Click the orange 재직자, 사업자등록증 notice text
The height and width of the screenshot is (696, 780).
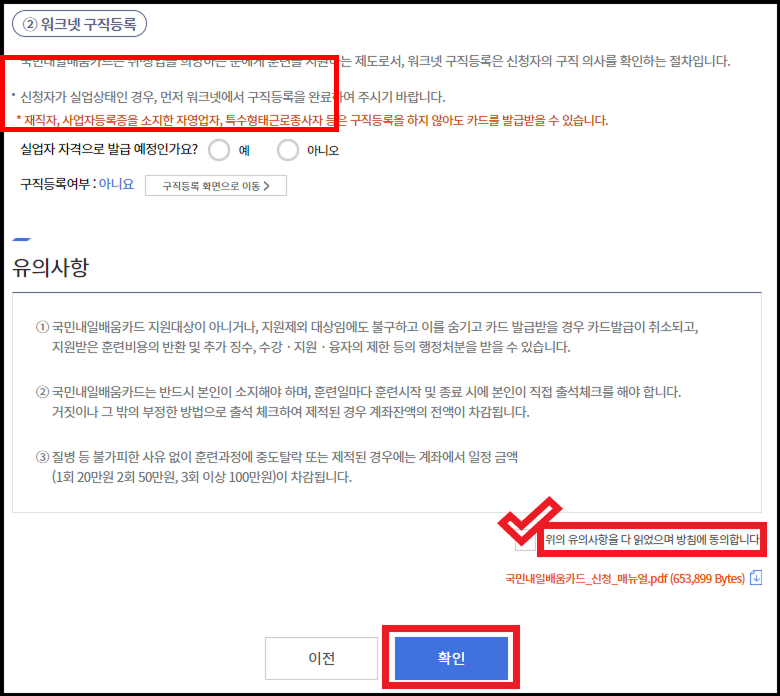[312, 120]
